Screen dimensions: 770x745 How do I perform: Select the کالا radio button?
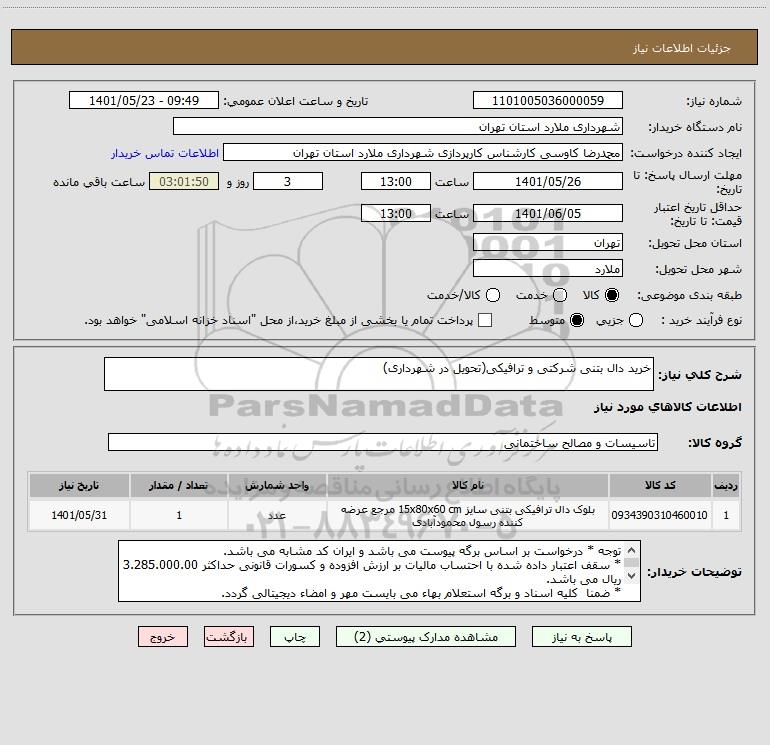pos(612,295)
